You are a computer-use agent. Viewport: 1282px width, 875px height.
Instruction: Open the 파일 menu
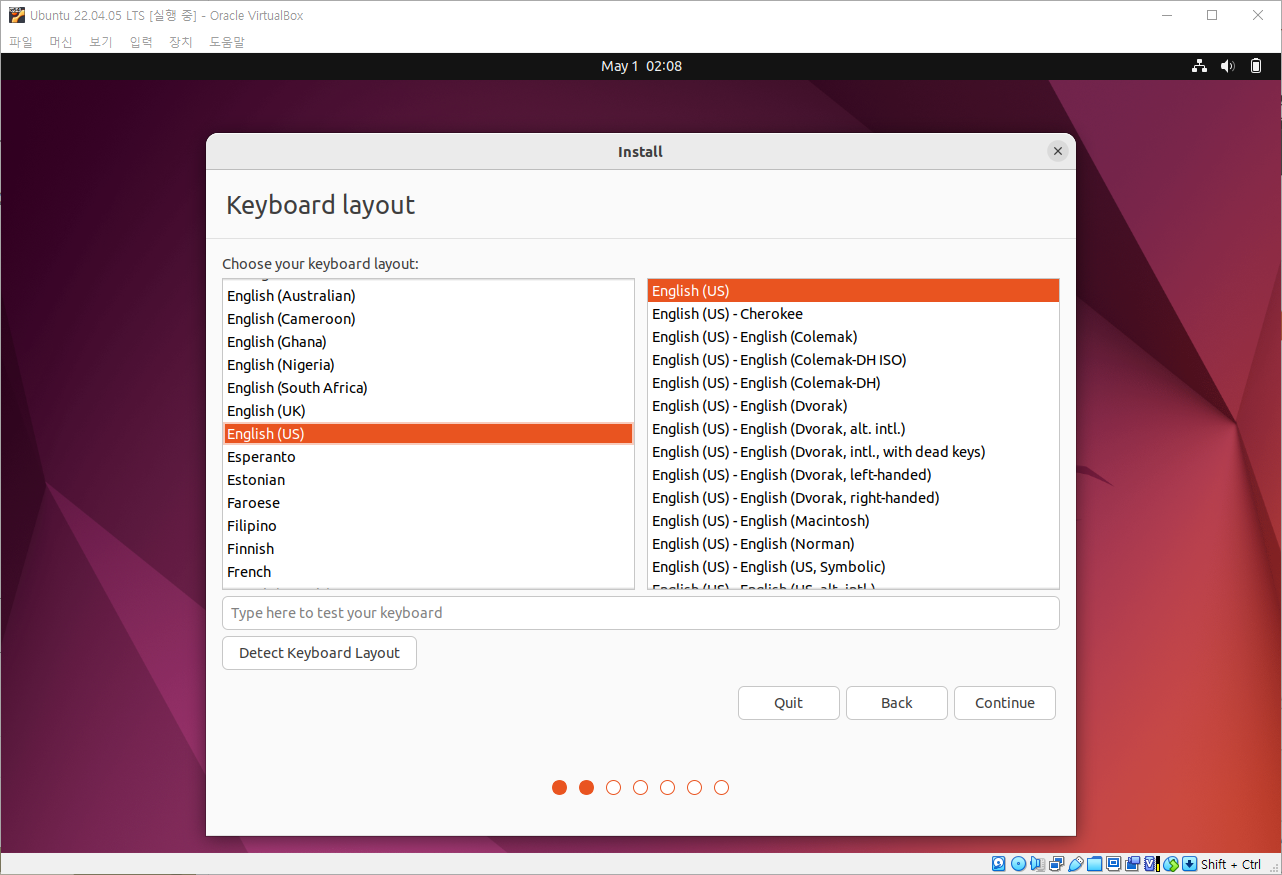(21, 42)
